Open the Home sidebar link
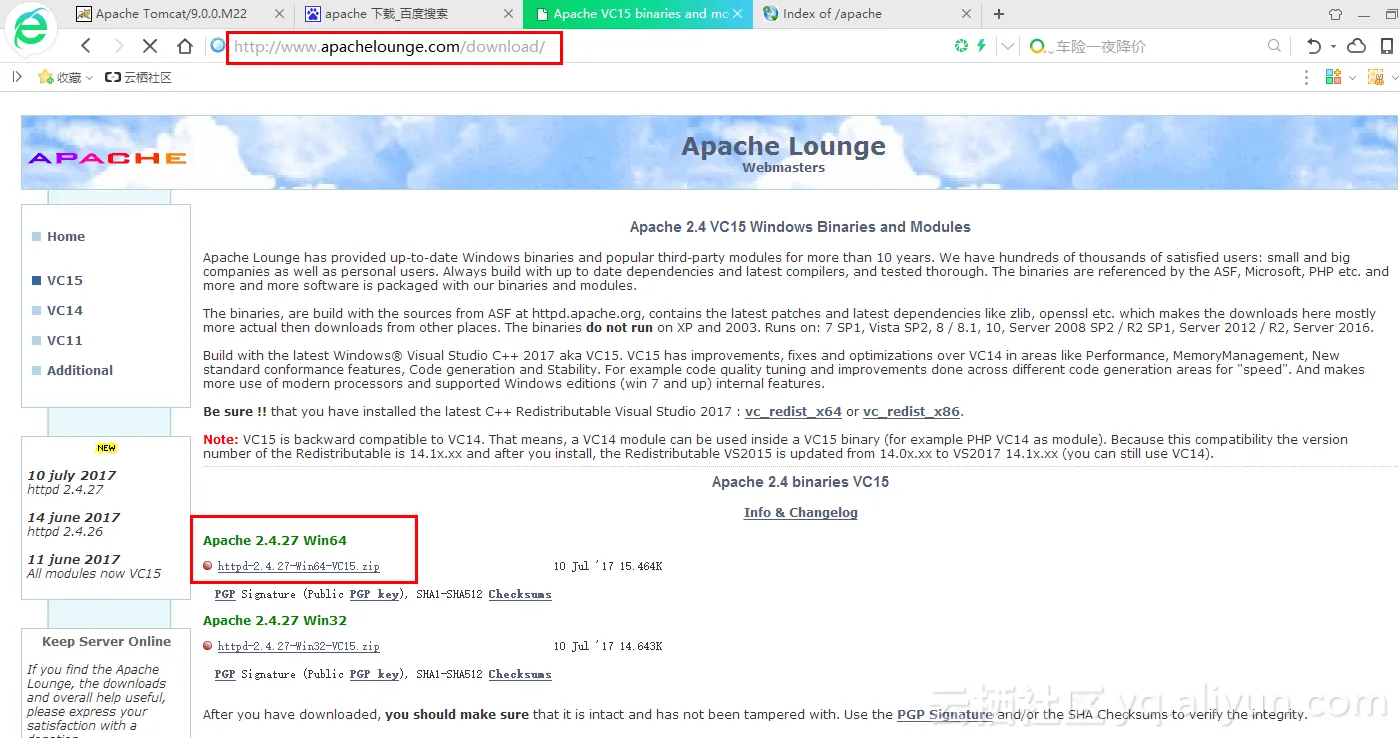Image resolution: width=1400 pixels, height=738 pixels. [x=66, y=237]
